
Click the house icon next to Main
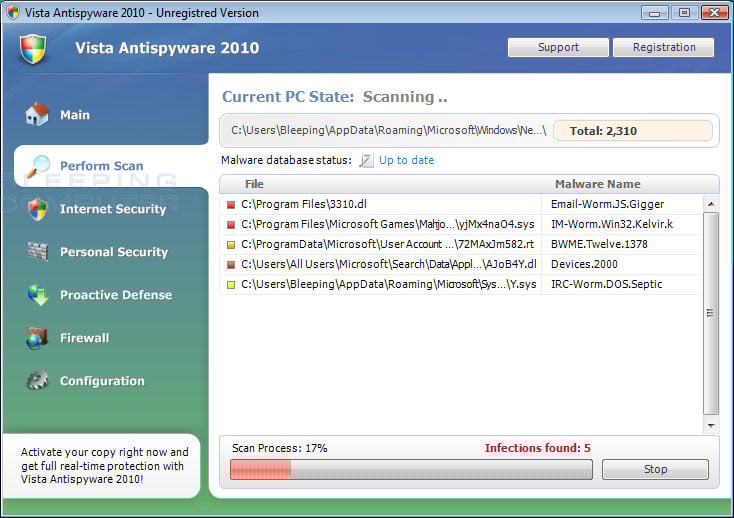click(37, 115)
